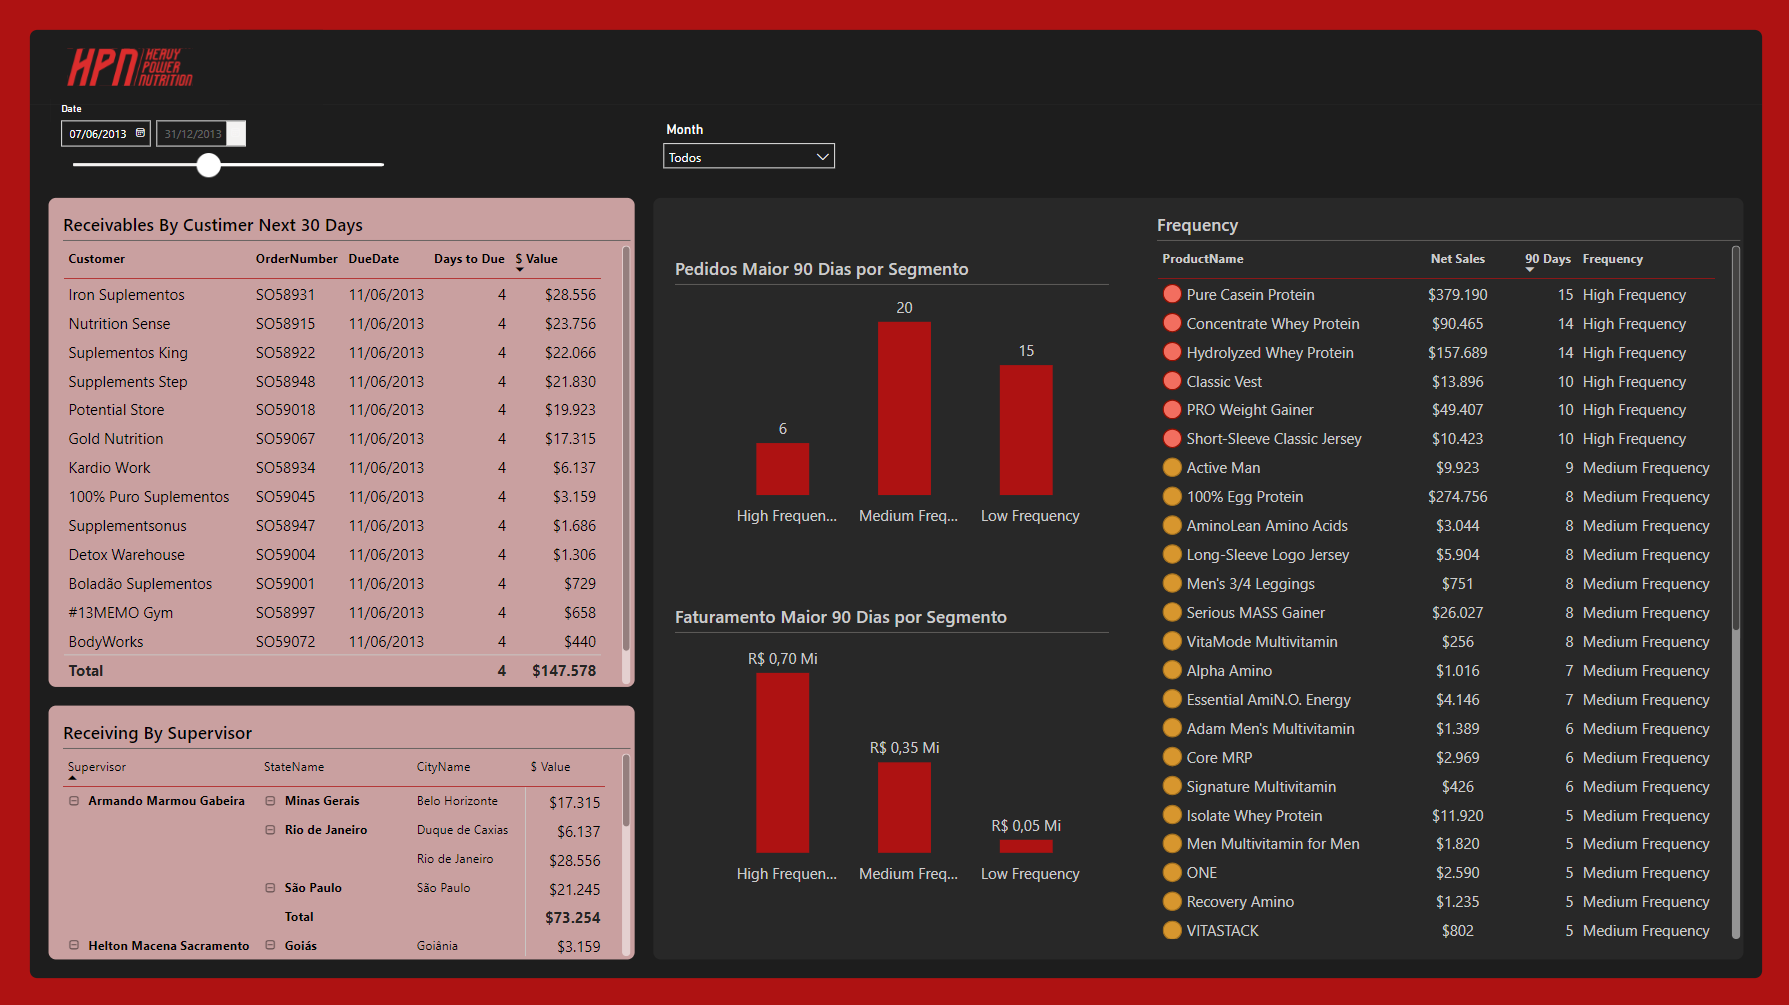The width and height of the screenshot is (1789, 1005).
Task: Click the HPN Heavy Power Nutrition logo
Action: 129,67
